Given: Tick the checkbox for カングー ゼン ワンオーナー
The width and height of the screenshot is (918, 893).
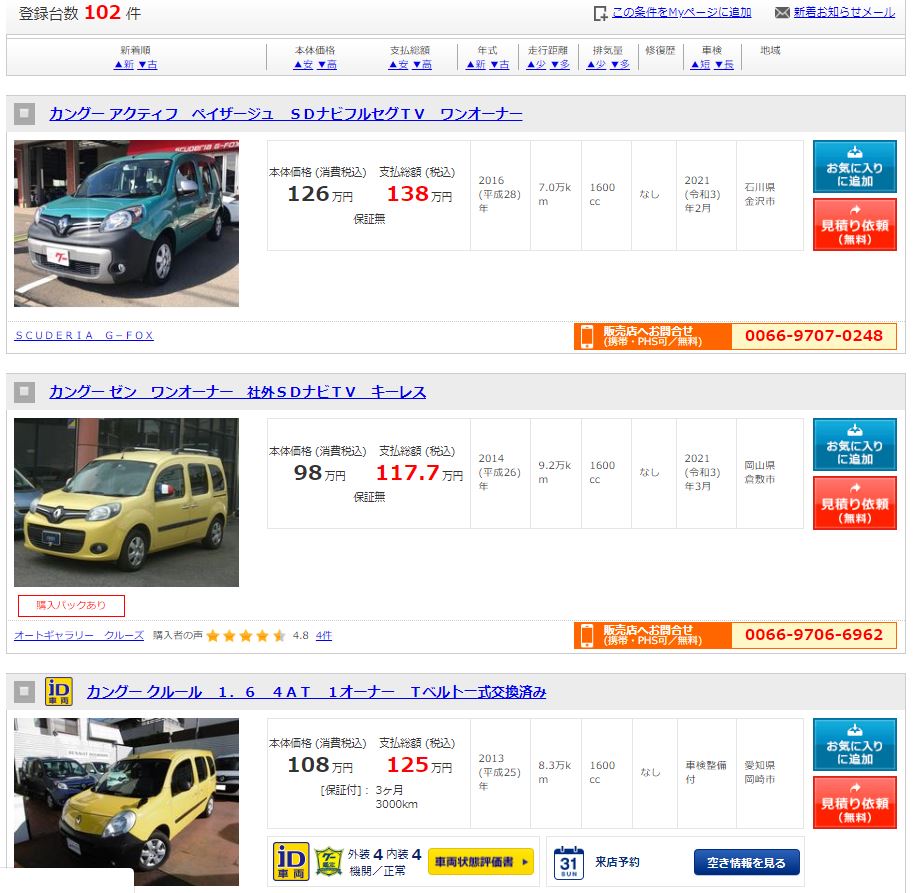Looking at the screenshot, I should tap(24, 392).
